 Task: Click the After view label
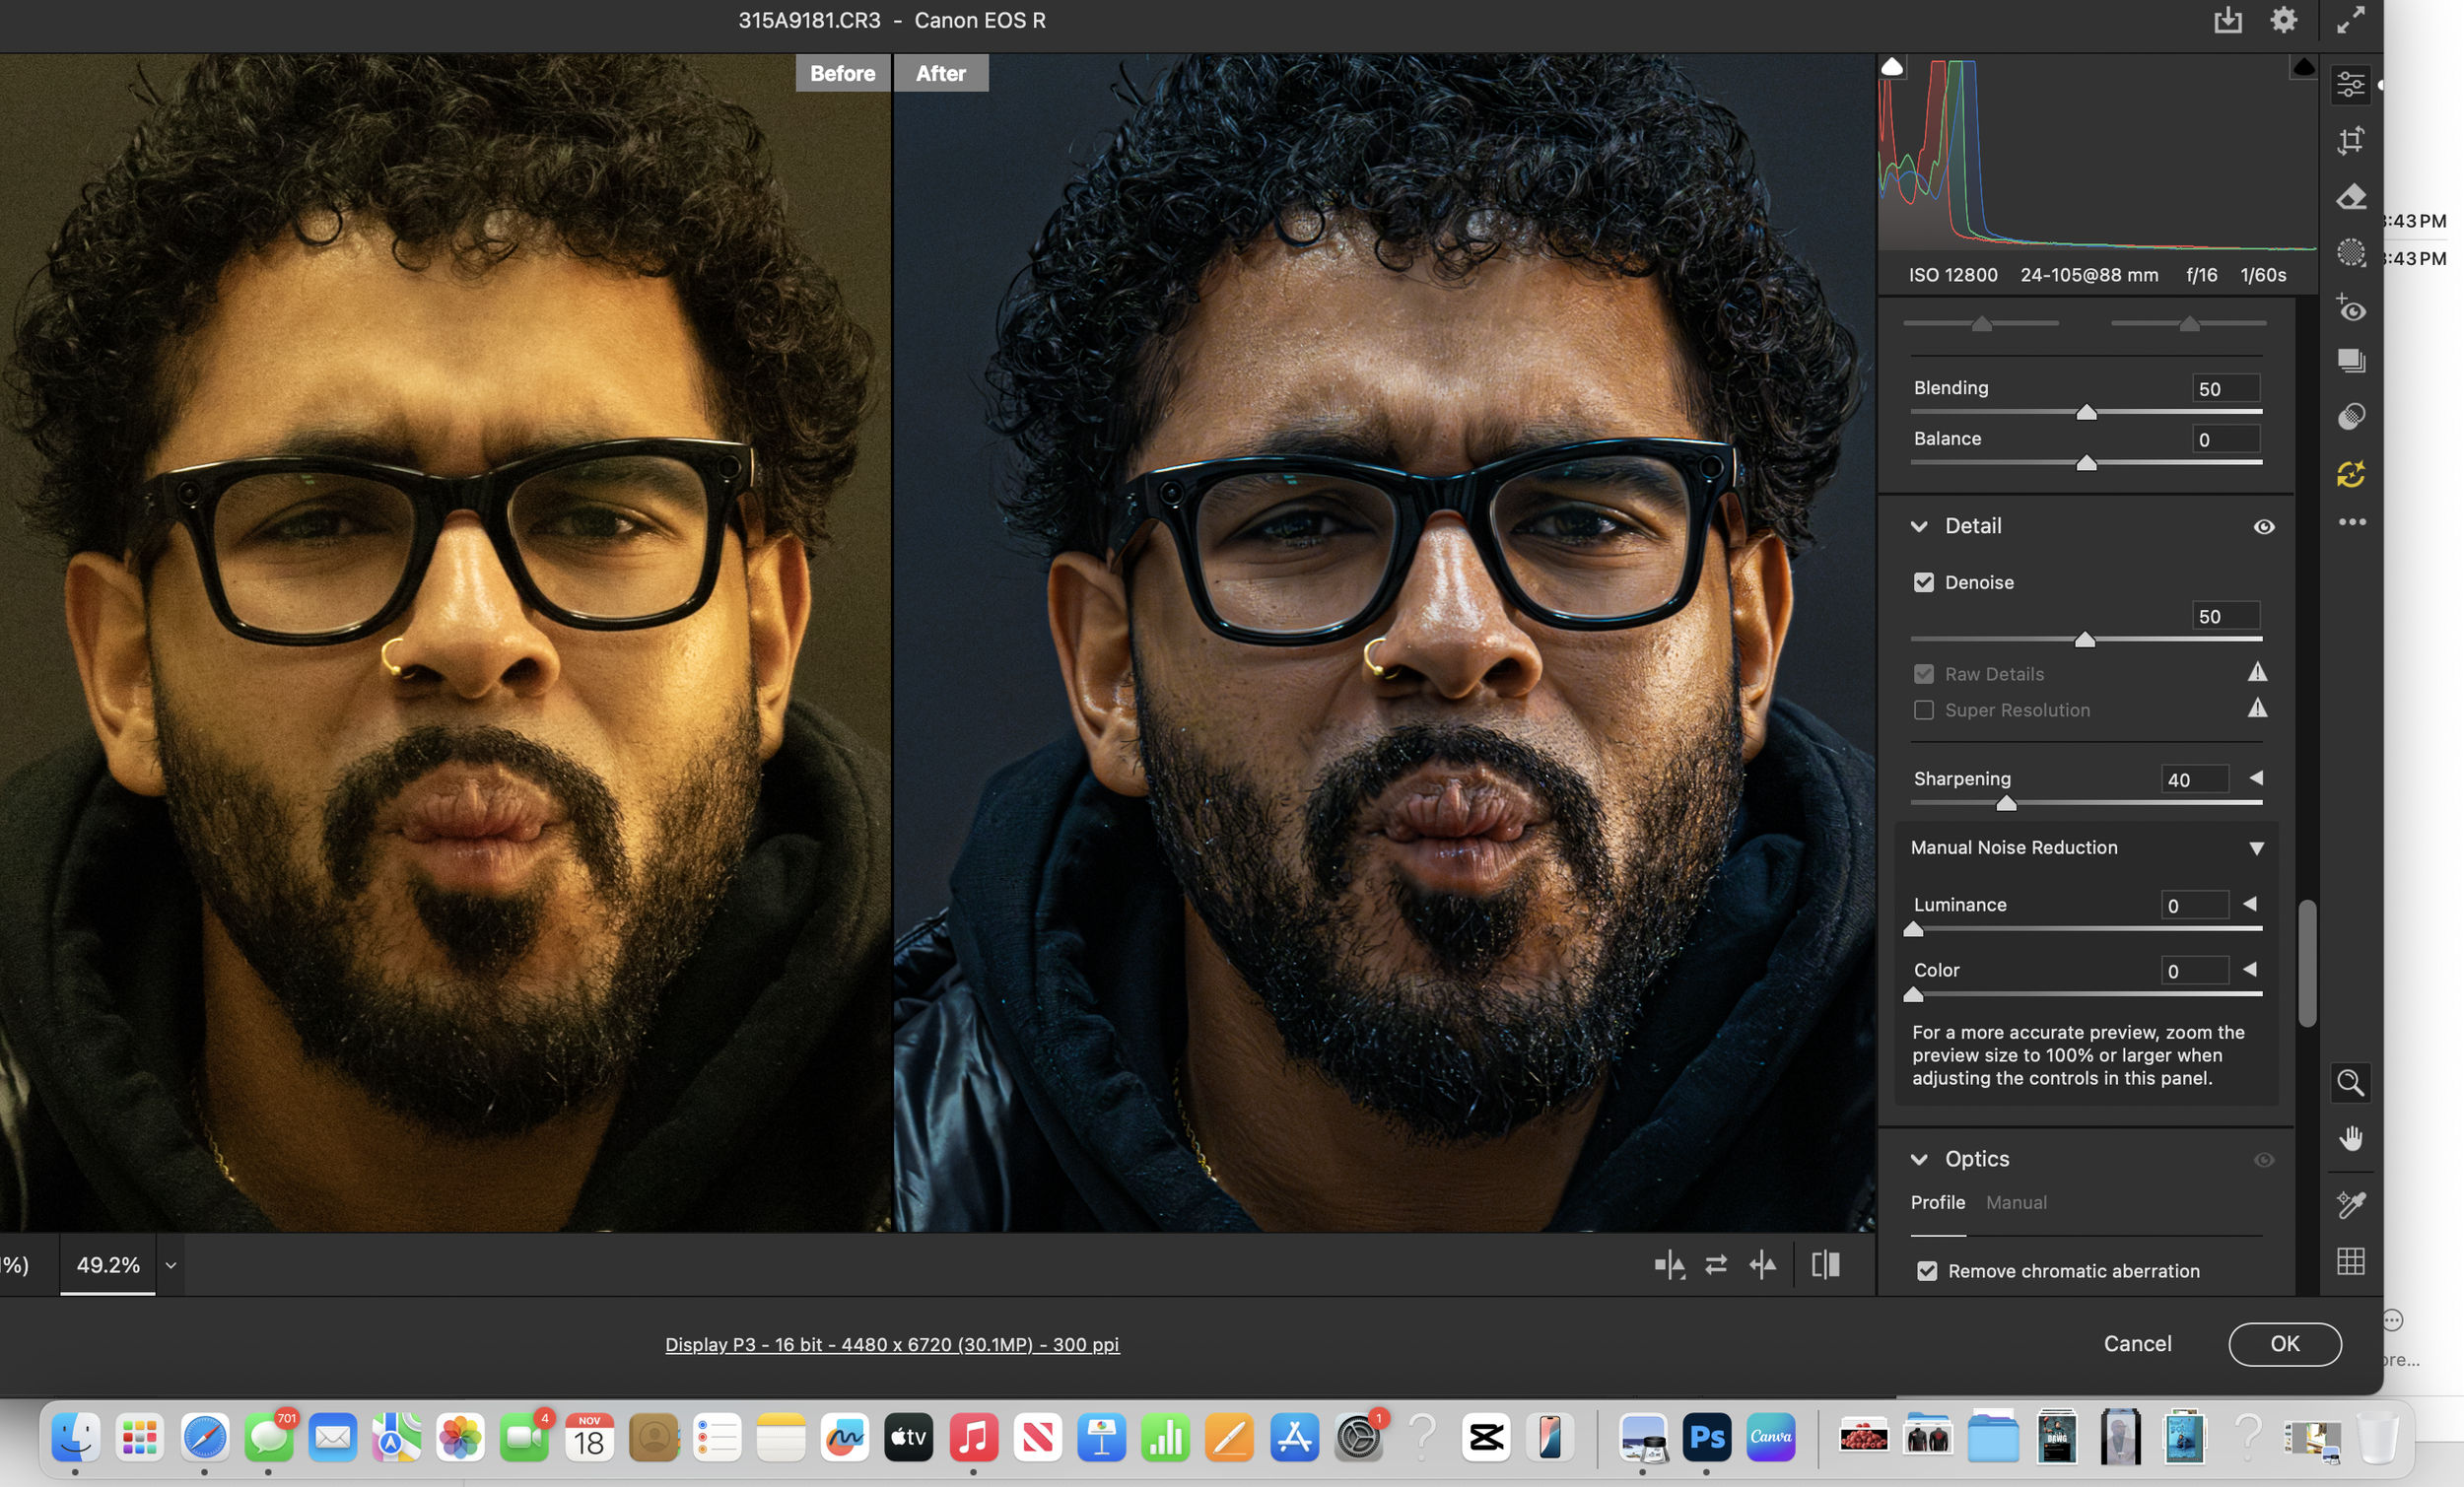(940, 73)
